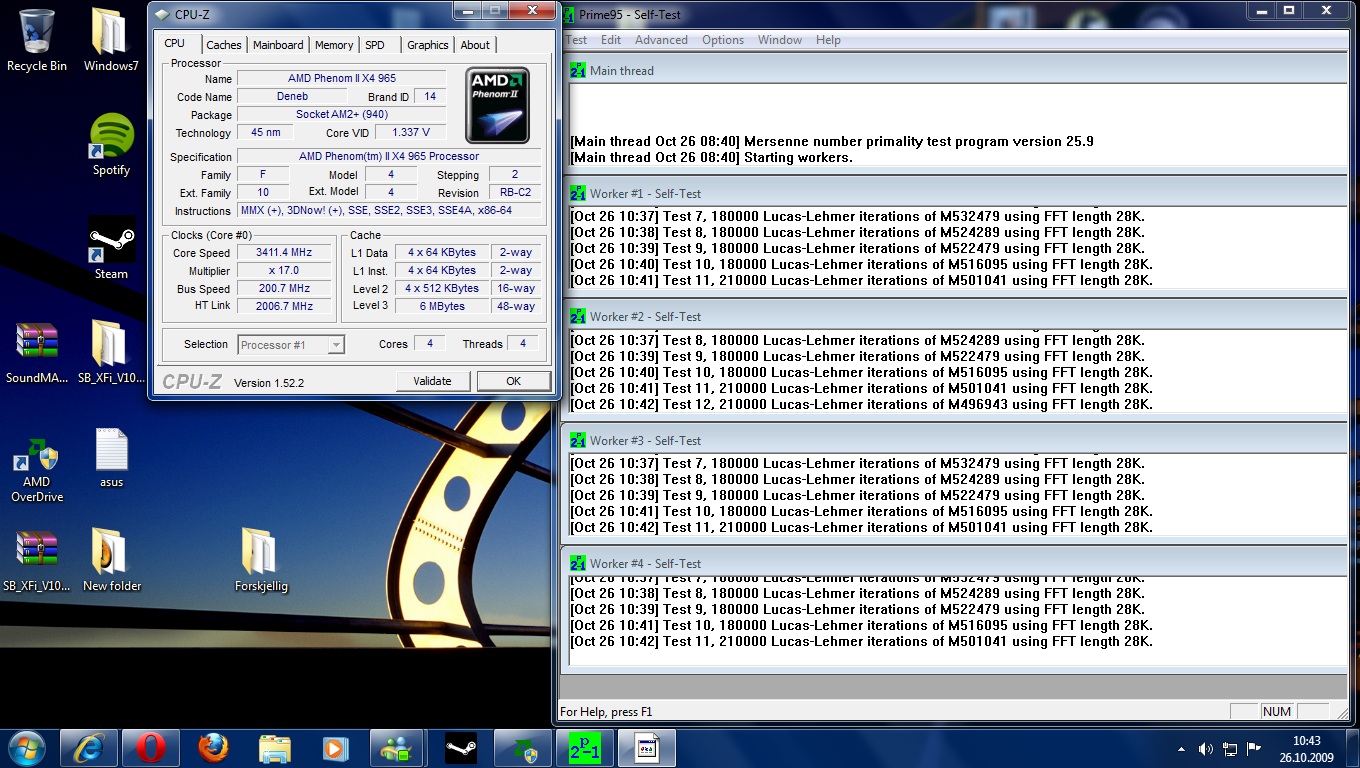Open Action Center flag in system tray
1360x768 pixels.
pyautogui.click(x=1253, y=749)
